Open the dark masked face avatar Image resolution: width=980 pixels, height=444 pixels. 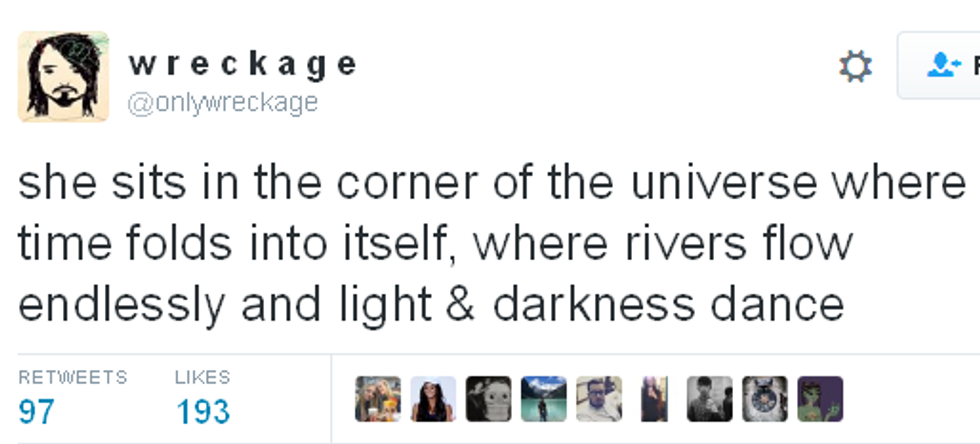click(x=488, y=399)
